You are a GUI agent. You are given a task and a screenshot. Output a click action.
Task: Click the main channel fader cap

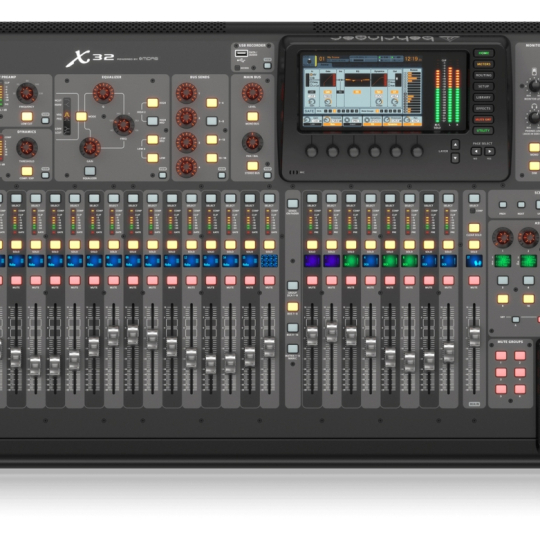pyautogui.click(x=474, y=336)
